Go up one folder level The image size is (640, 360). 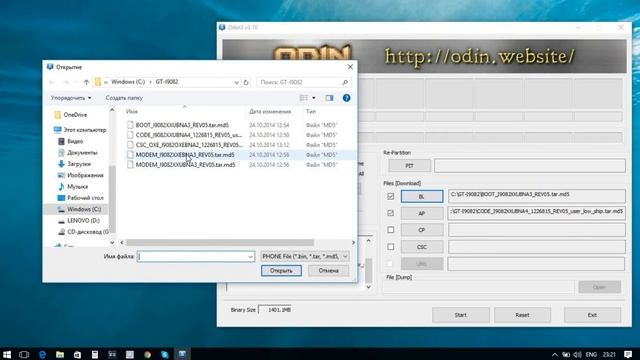tap(86, 82)
